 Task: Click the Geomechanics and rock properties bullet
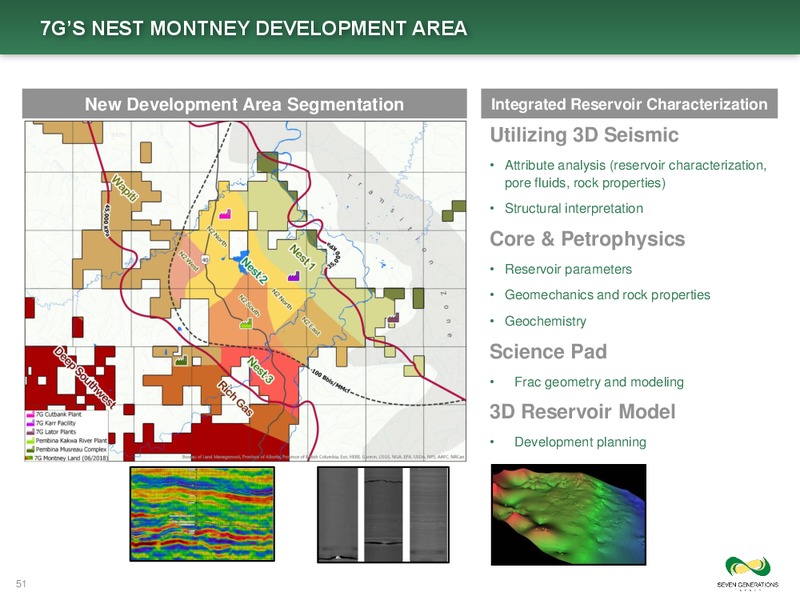[607, 295]
